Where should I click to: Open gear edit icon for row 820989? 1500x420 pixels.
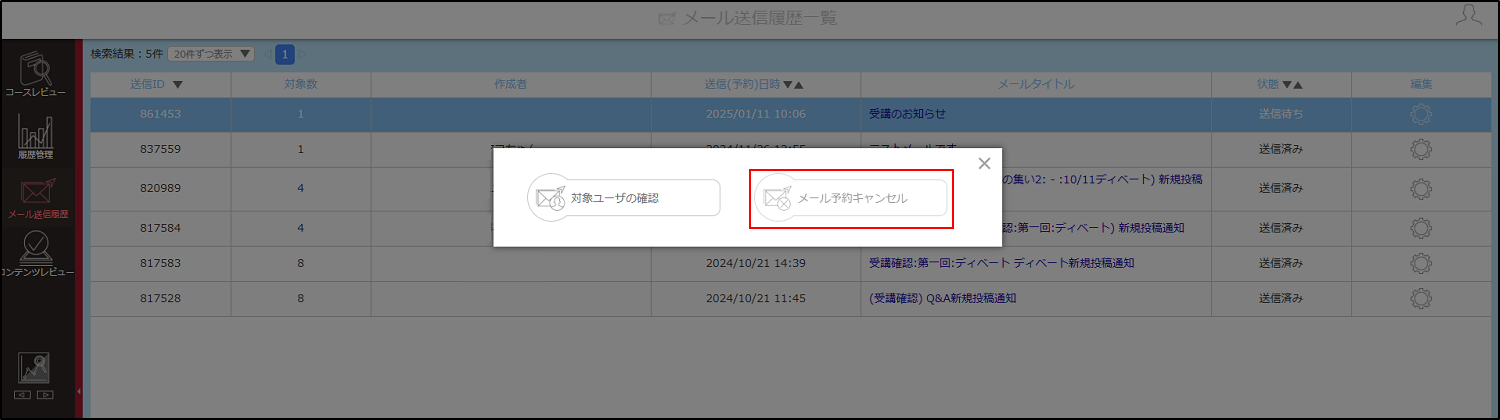point(1421,188)
